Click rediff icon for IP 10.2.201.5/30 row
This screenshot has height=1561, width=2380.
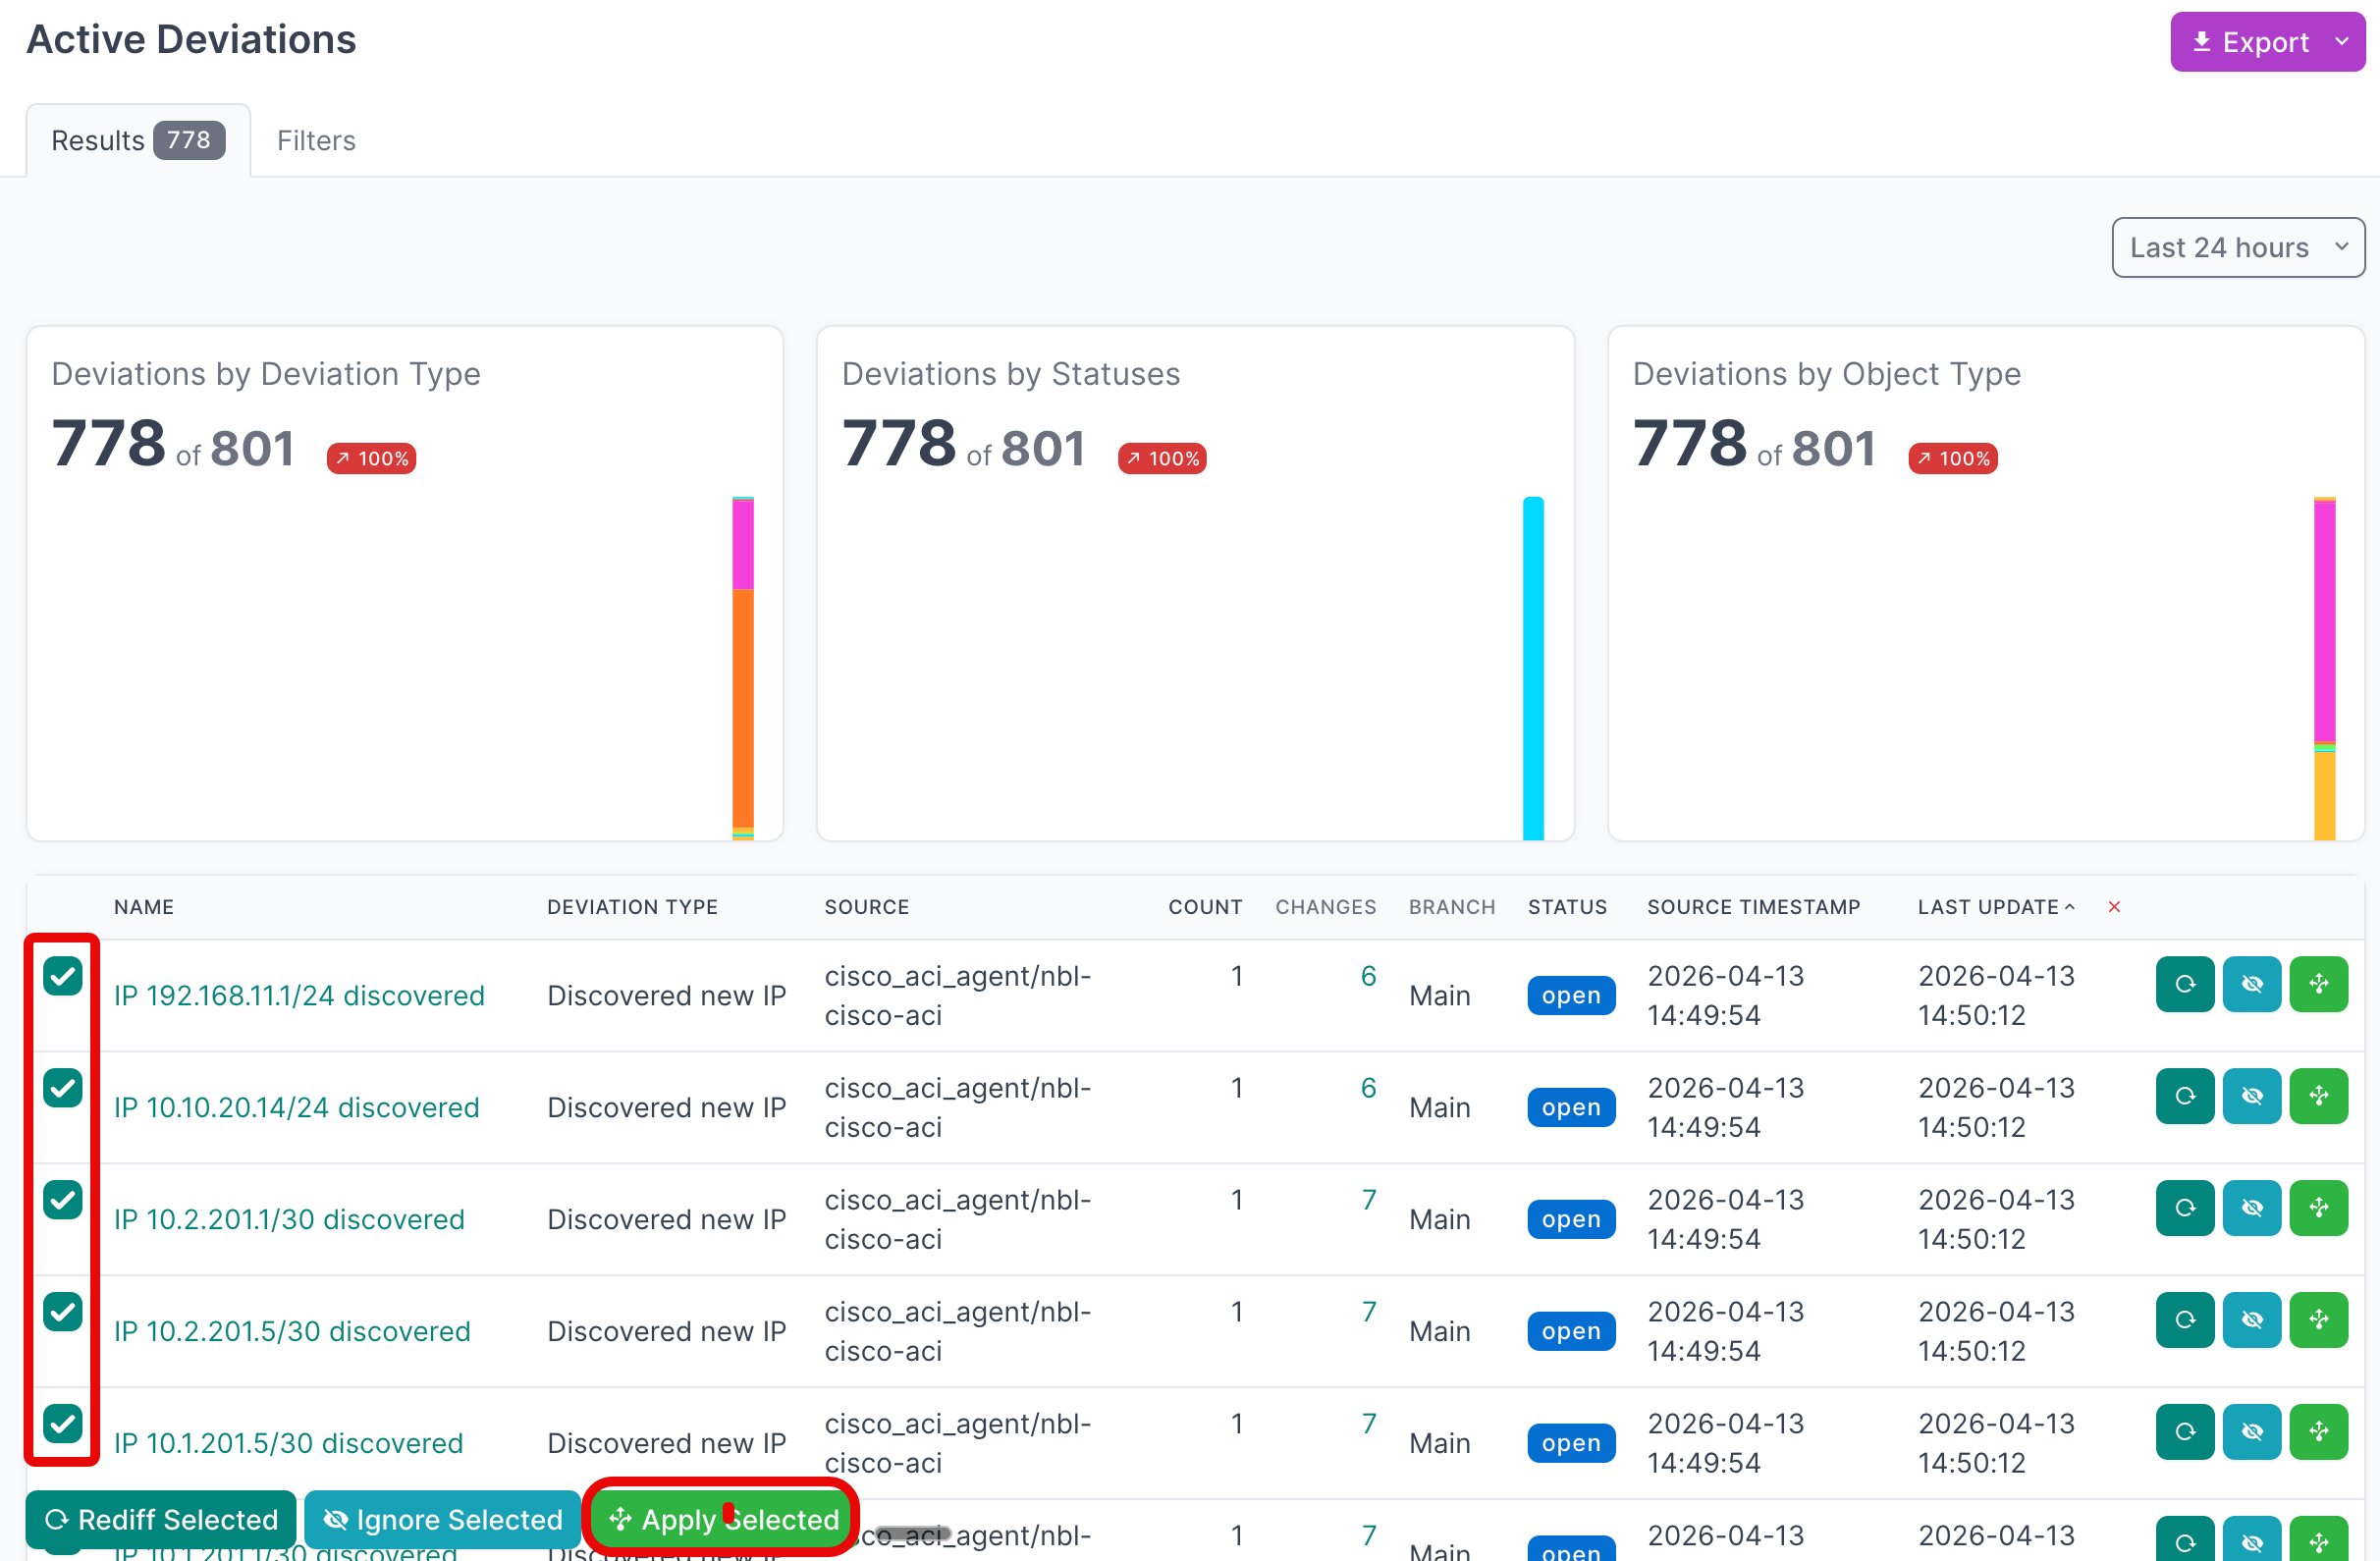[x=2184, y=1320]
